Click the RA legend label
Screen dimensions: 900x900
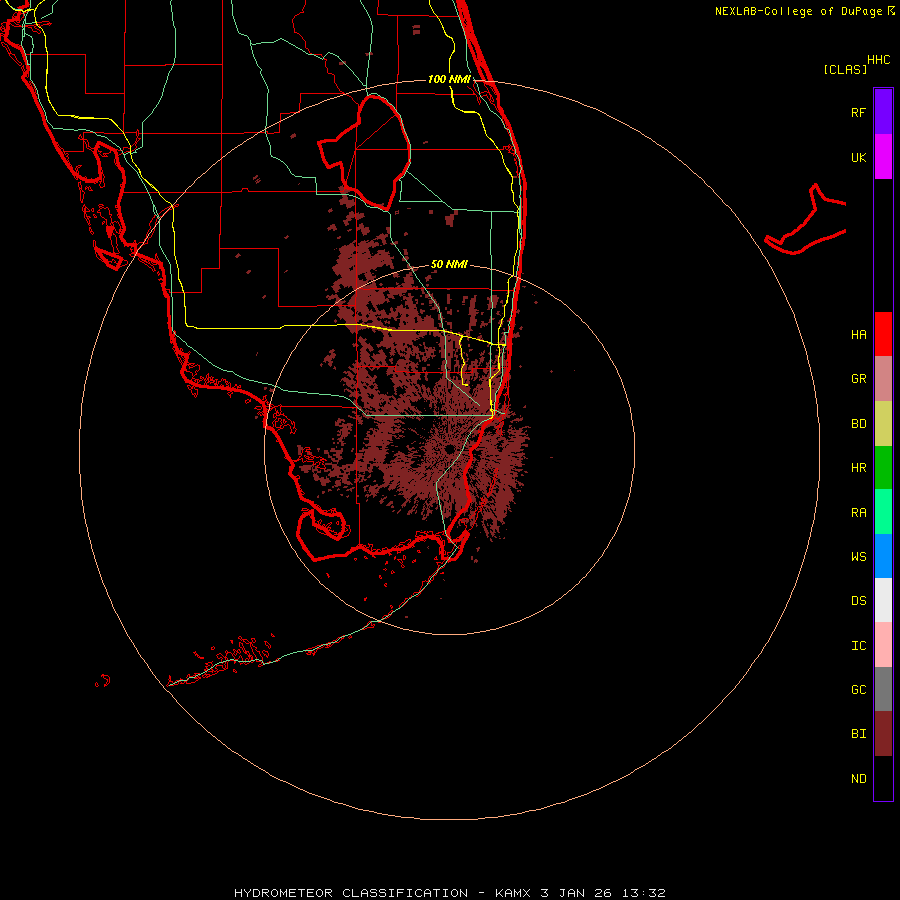[858, 513]
